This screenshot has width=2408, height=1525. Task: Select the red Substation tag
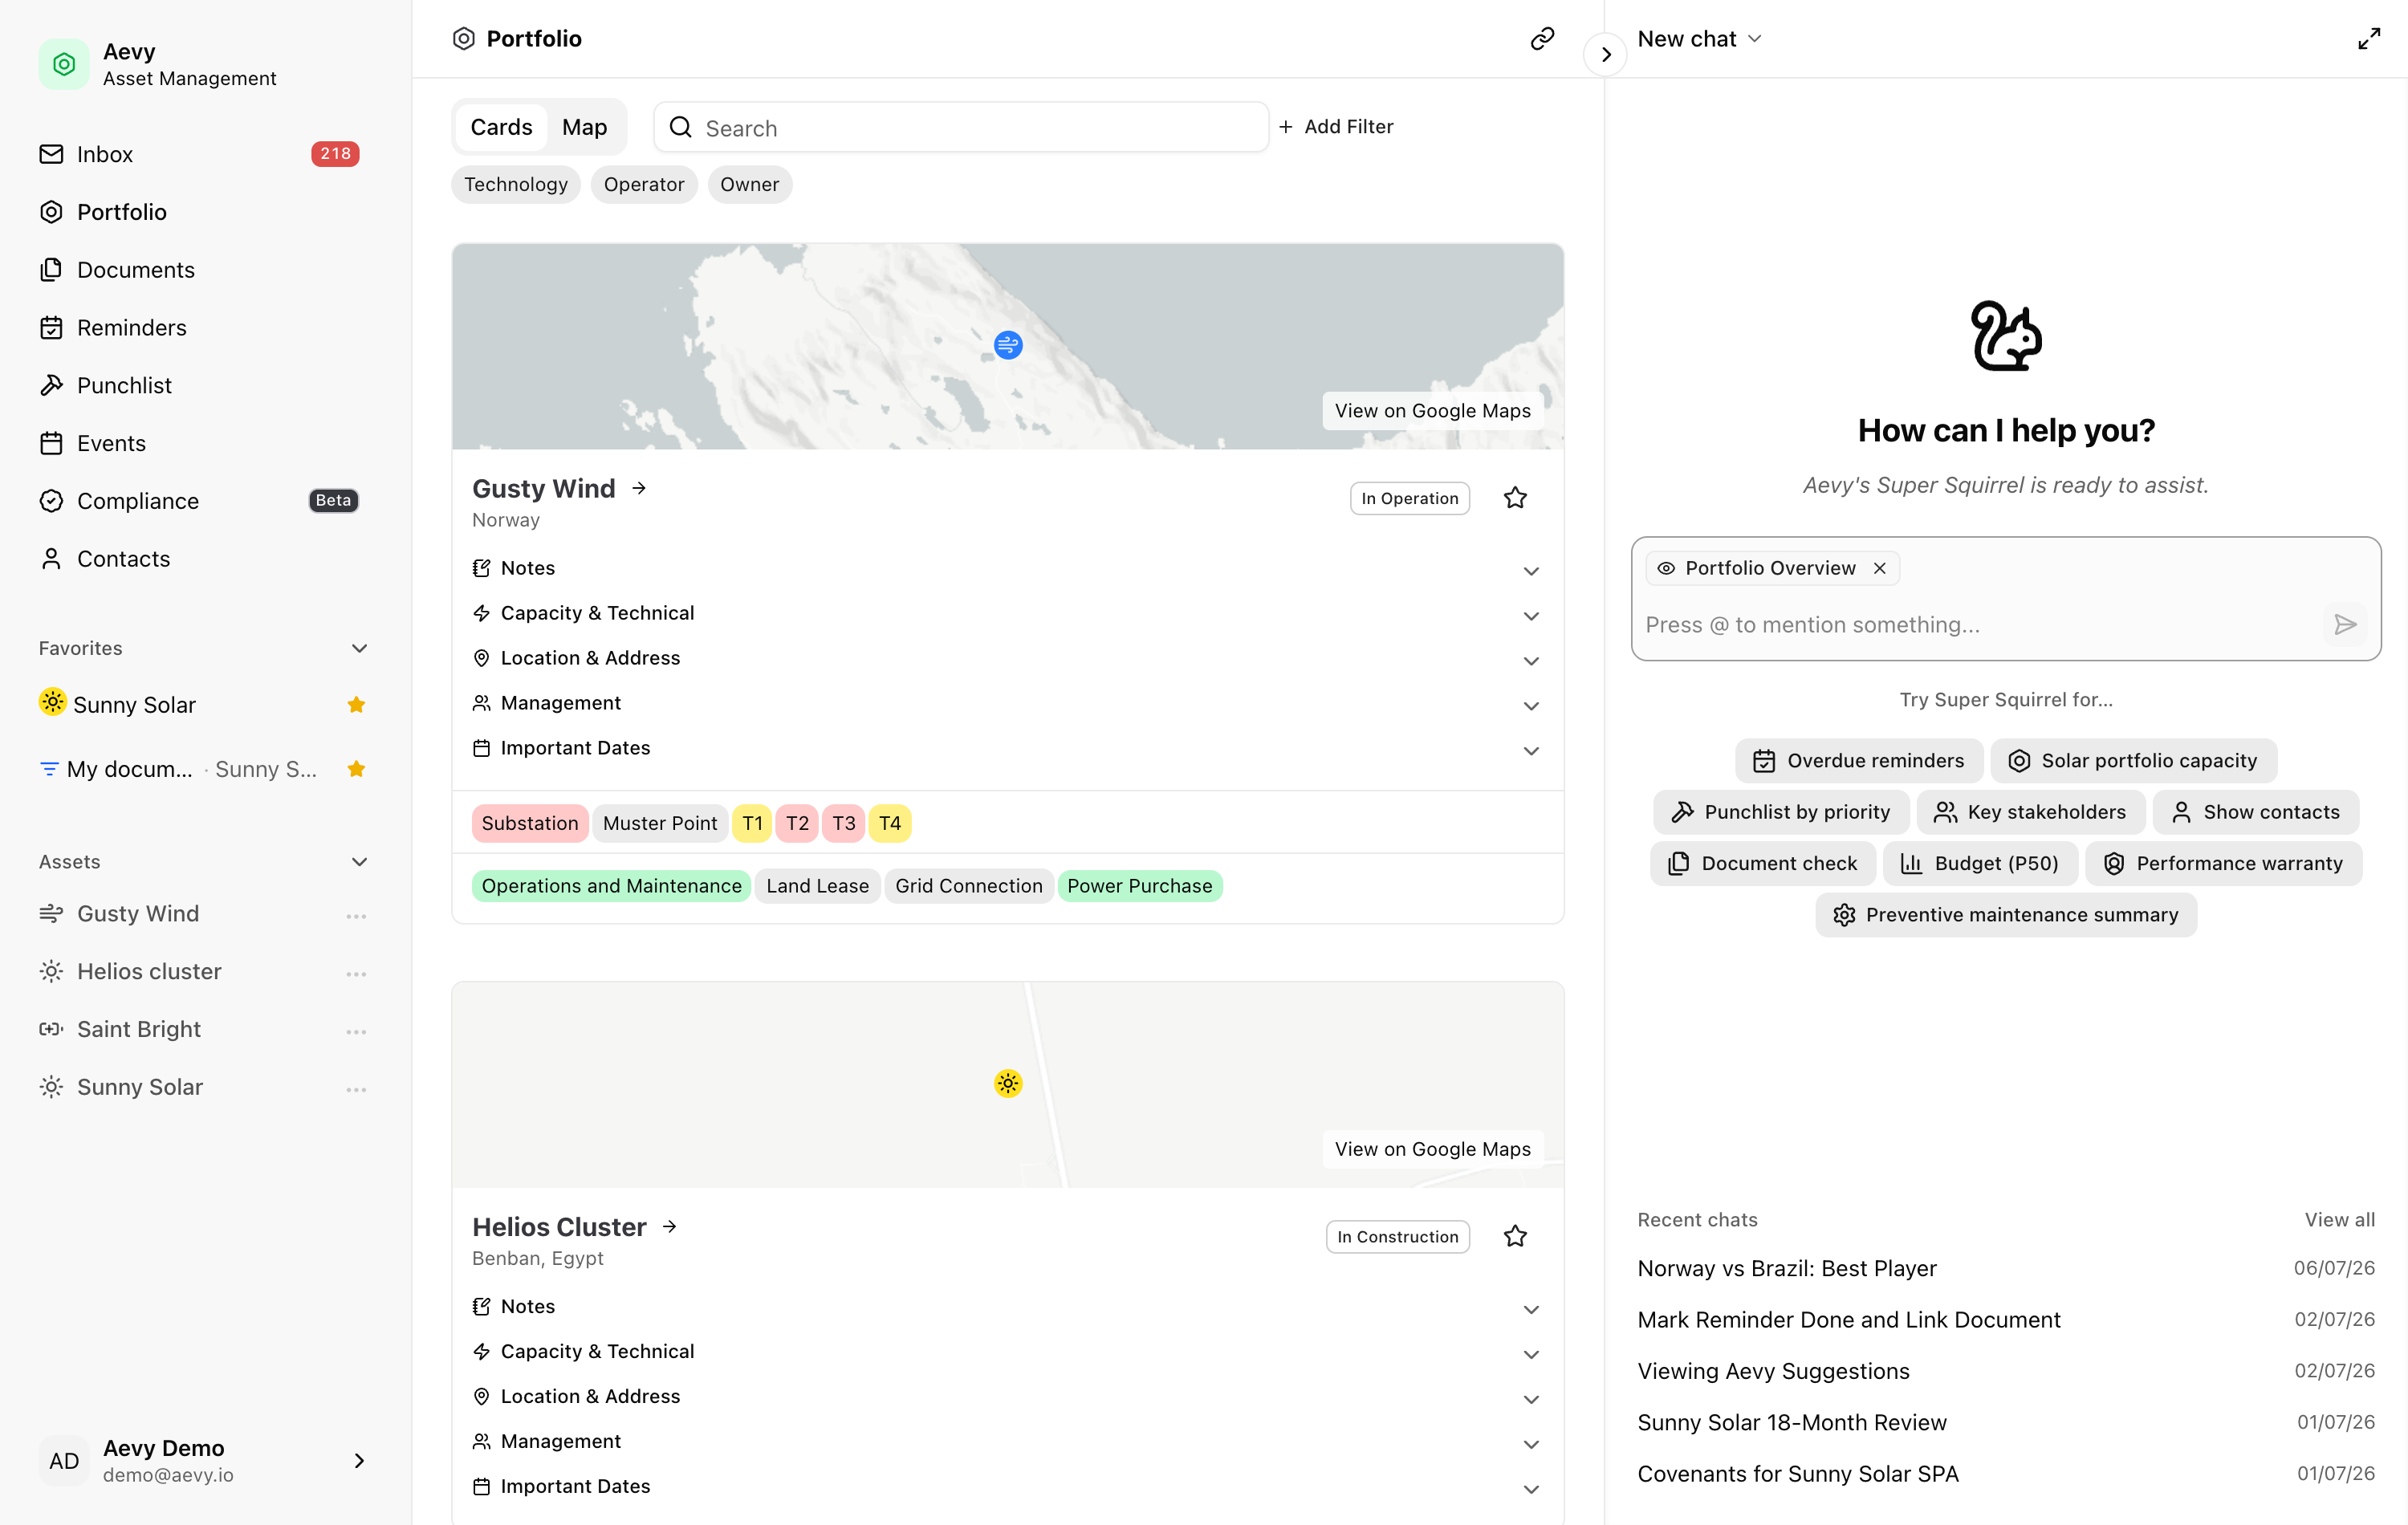(x=529, y=823)
